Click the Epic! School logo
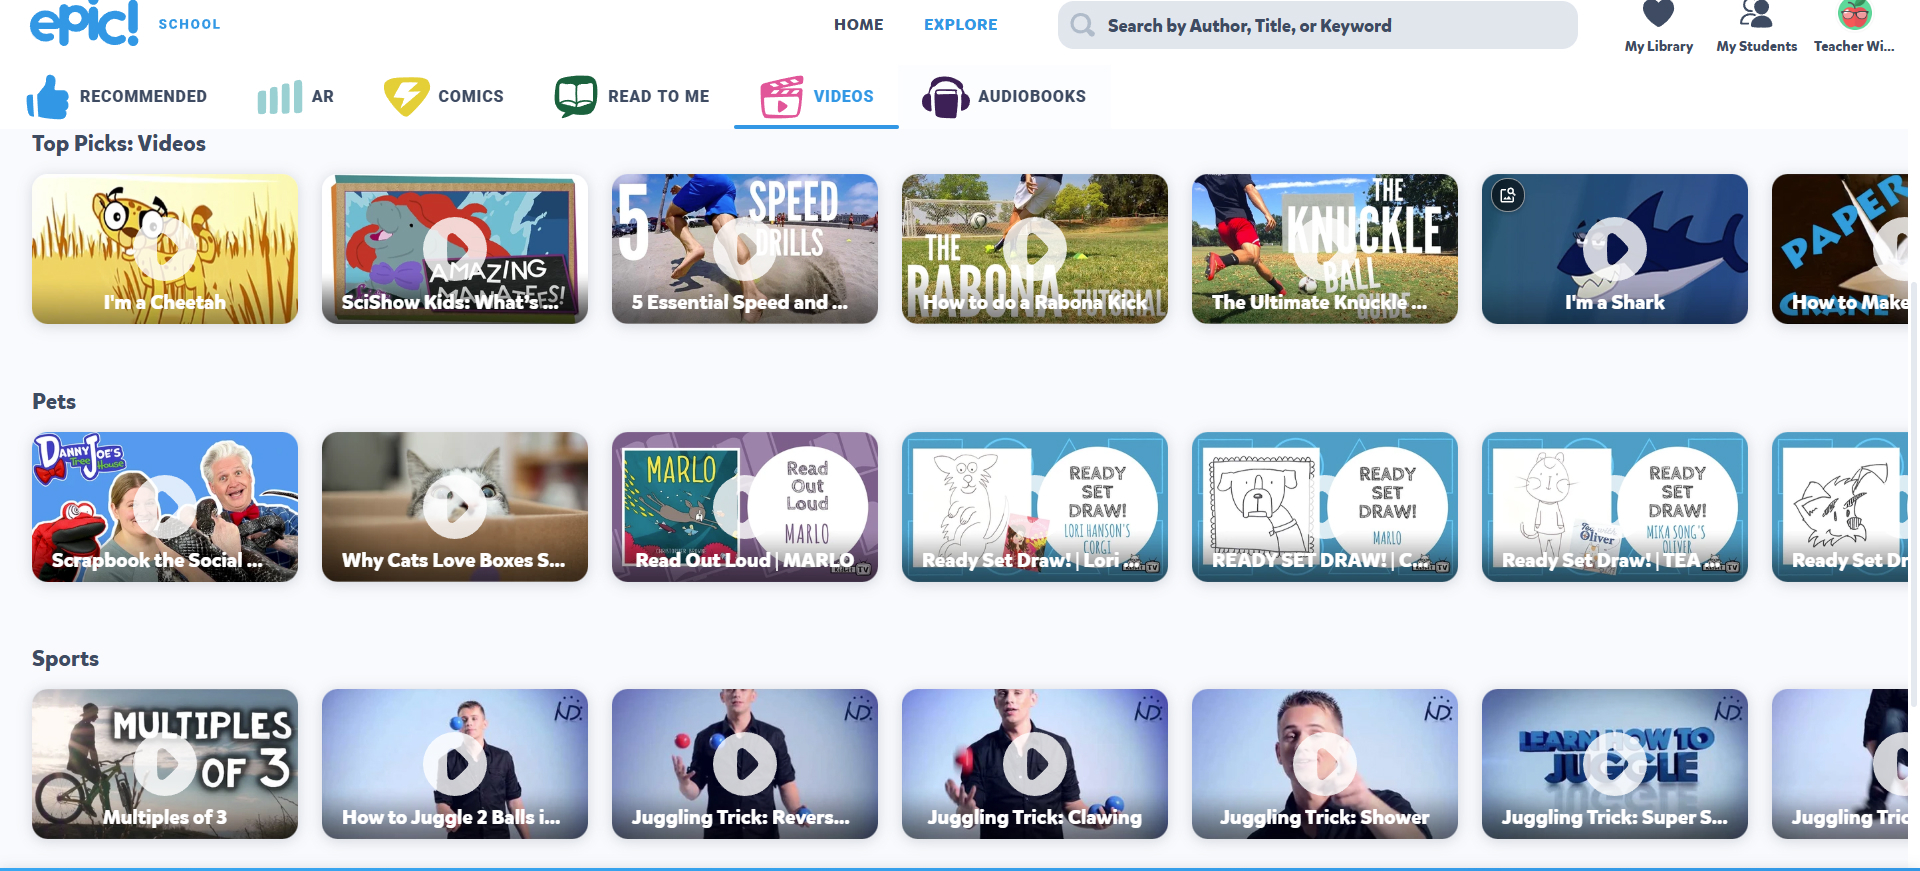 coord(85,23)
